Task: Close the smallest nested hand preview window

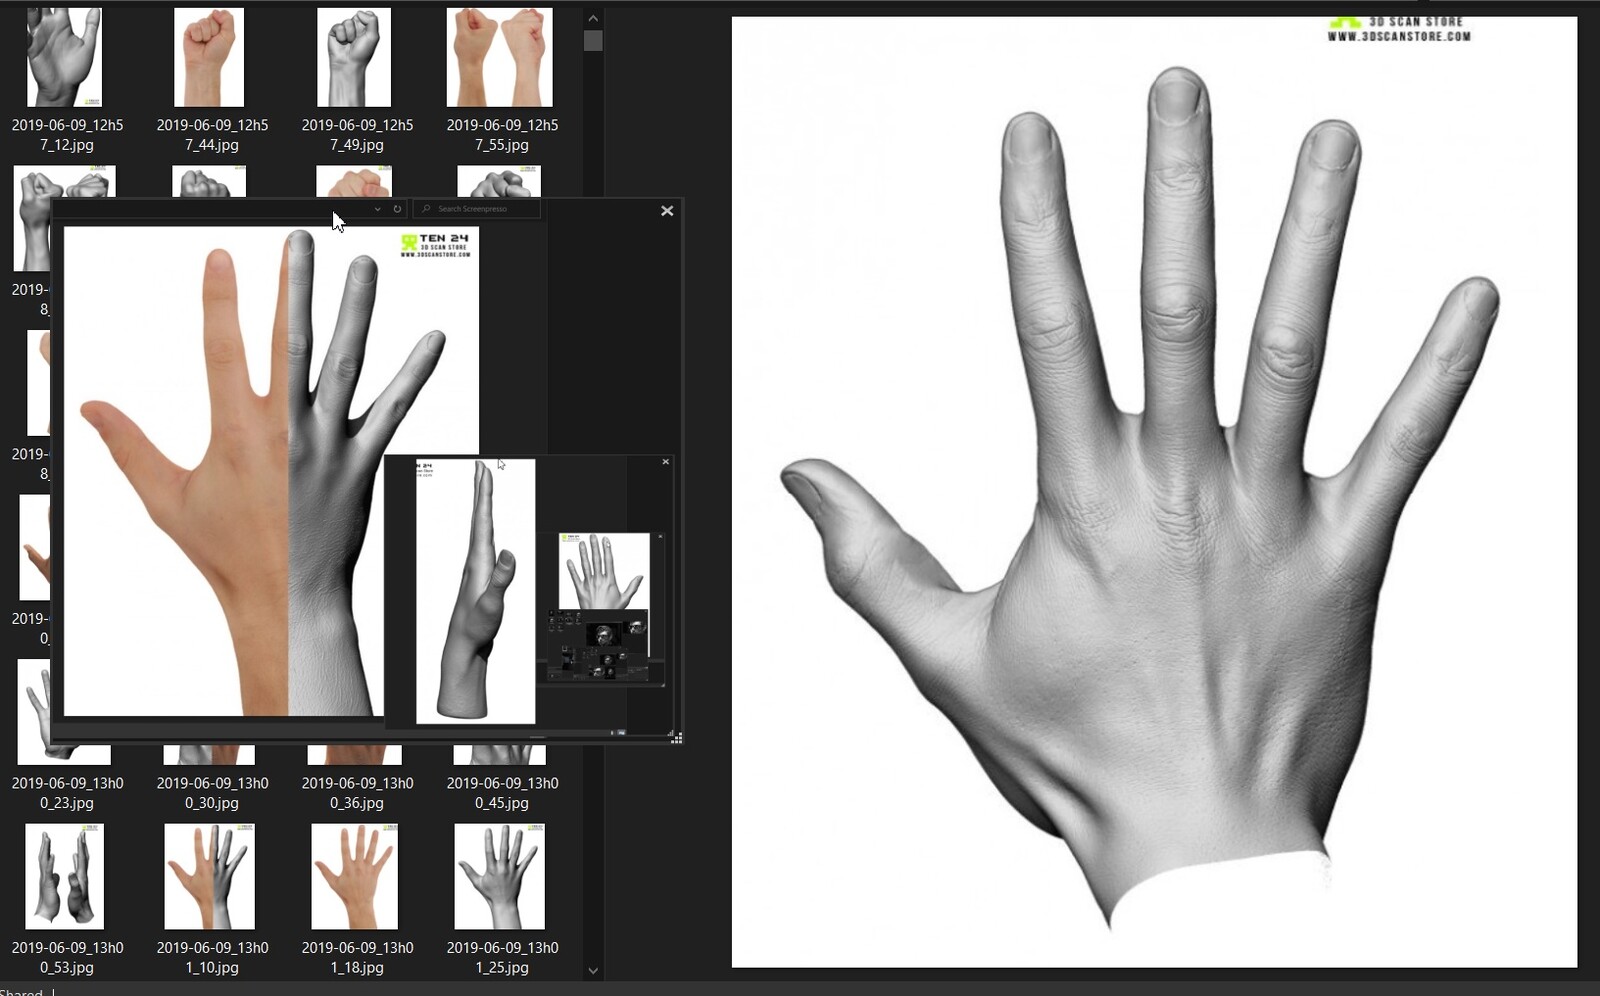Action: (660, 537)
